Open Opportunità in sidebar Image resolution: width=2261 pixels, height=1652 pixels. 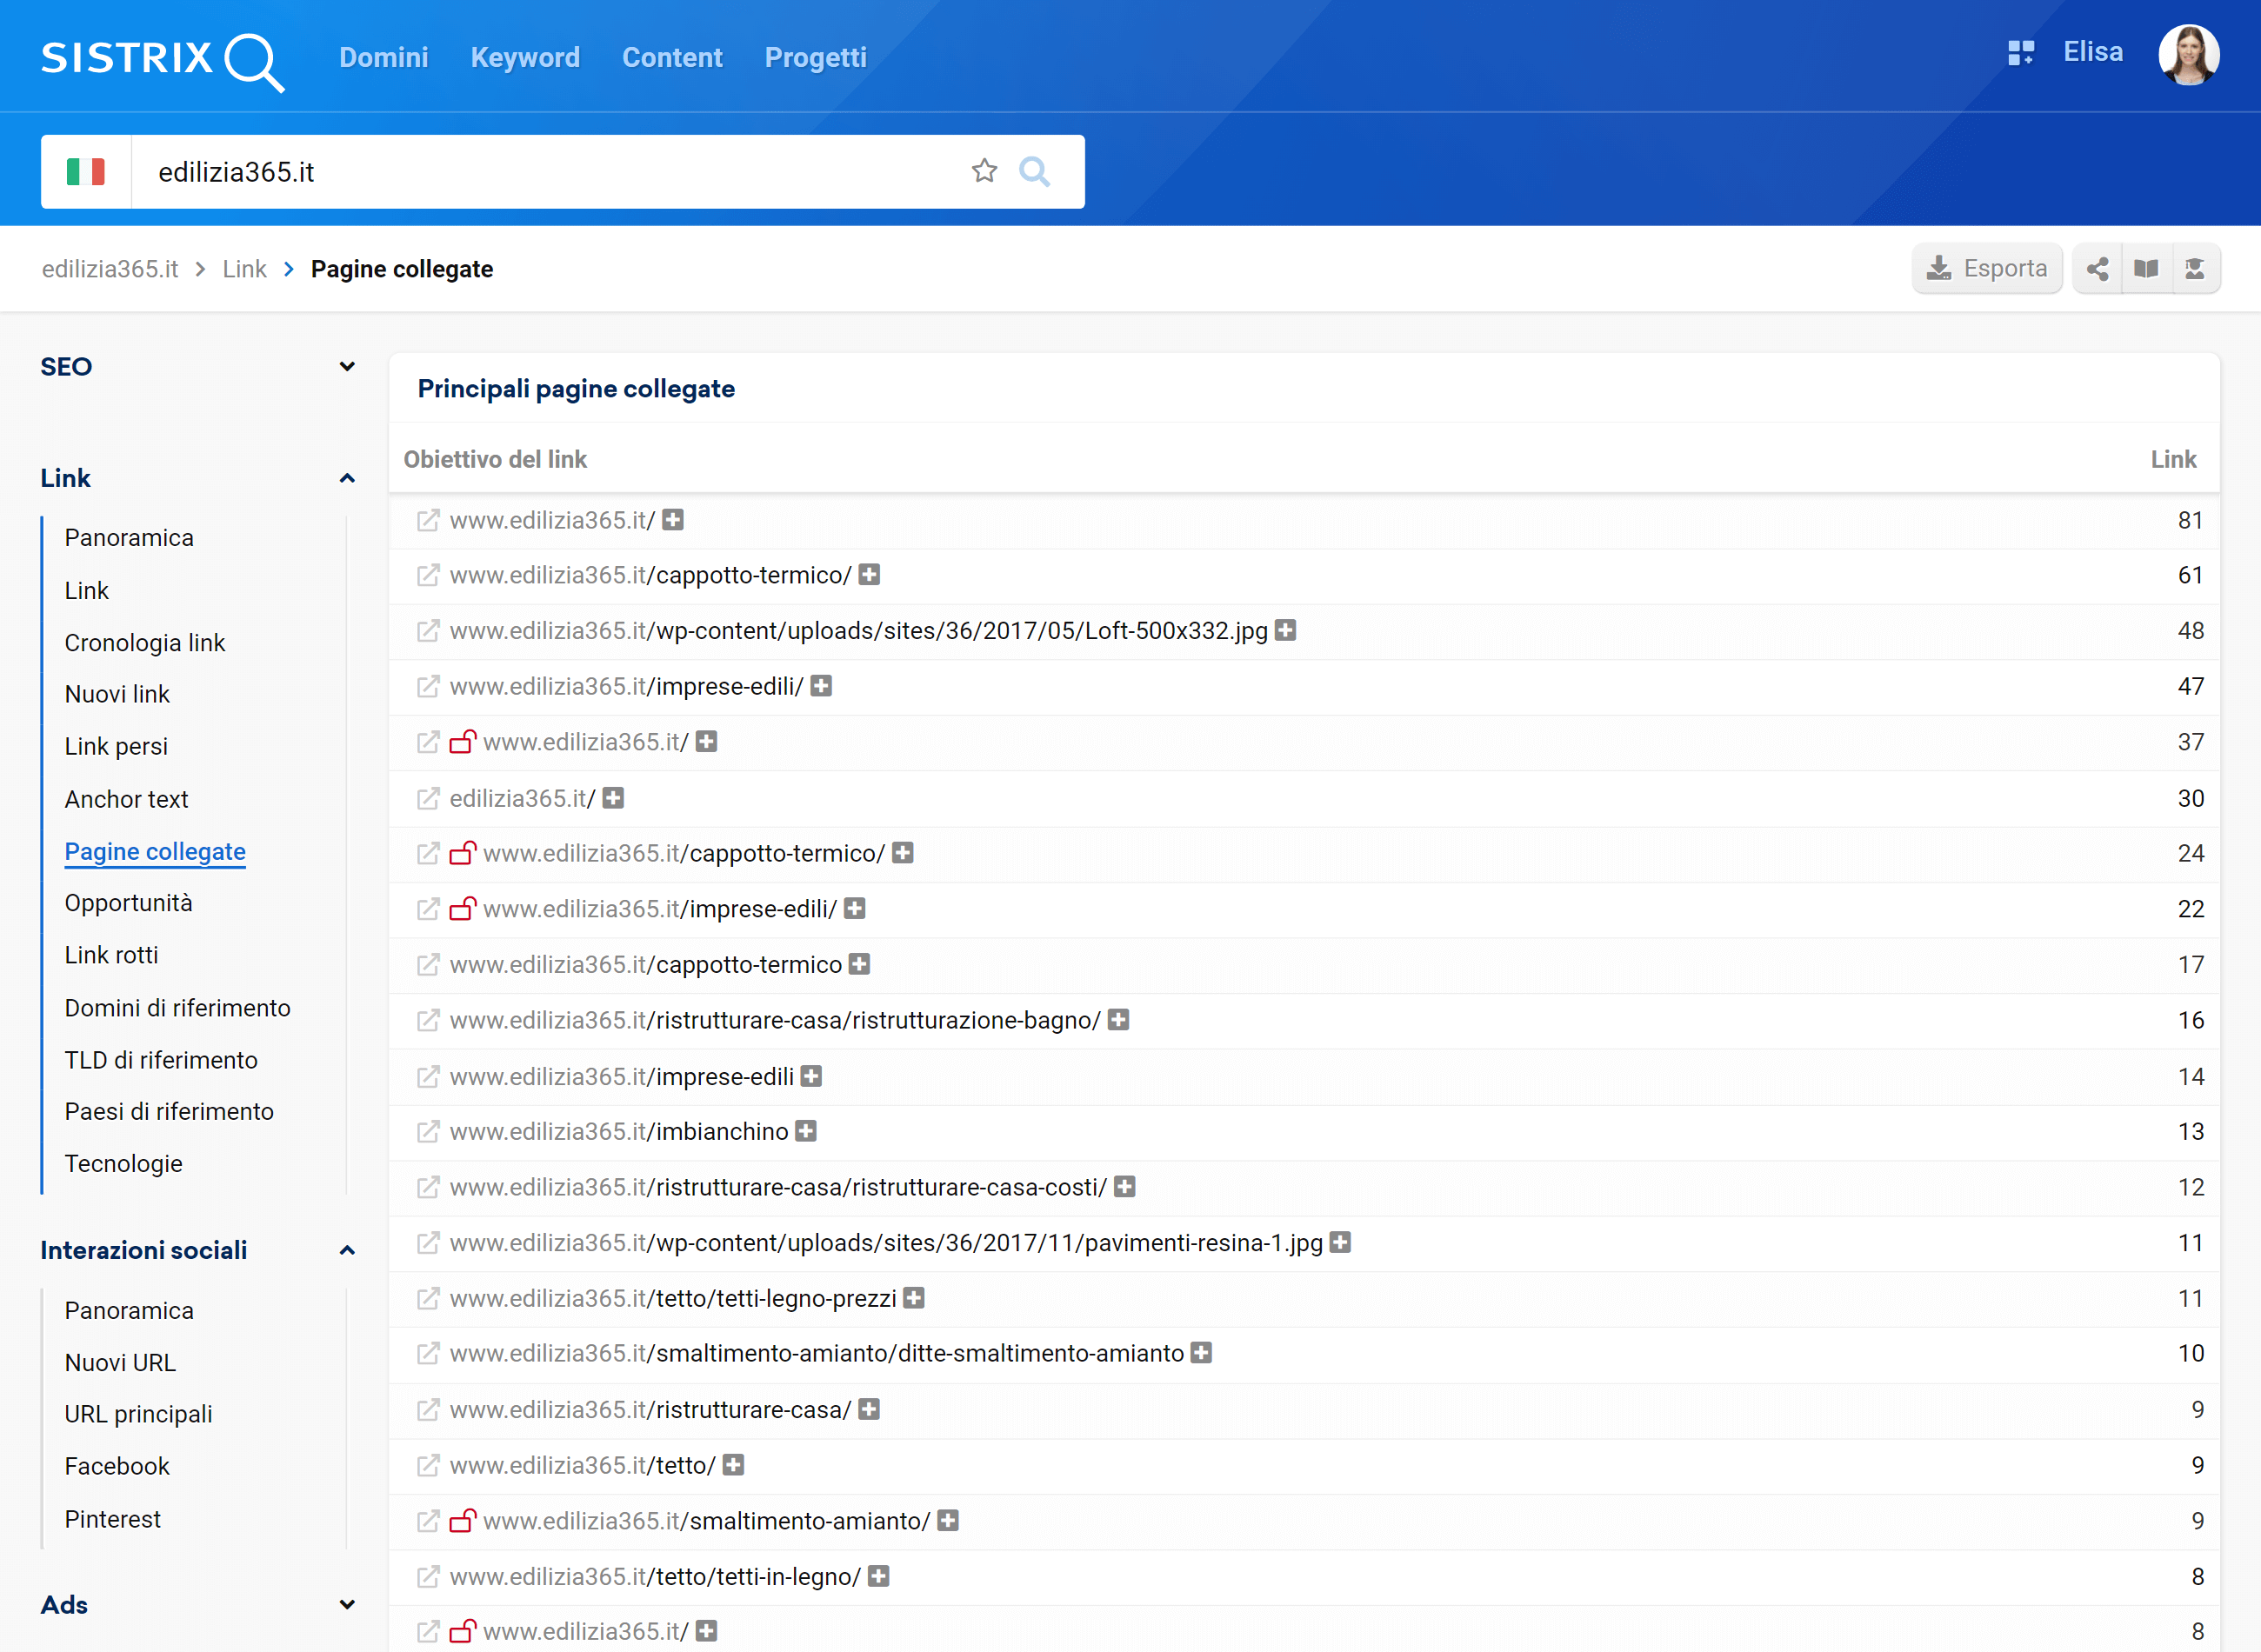click(128, 903)
